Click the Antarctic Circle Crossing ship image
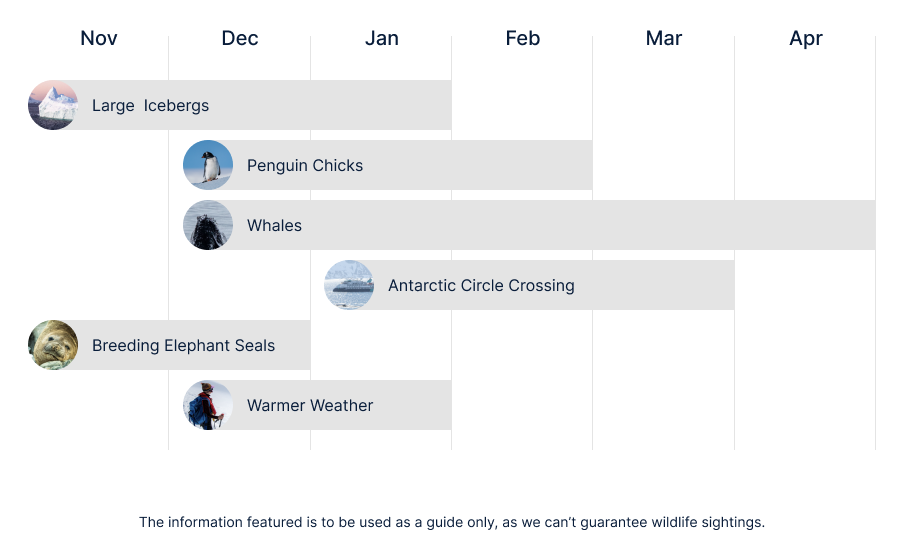Viewport: 906px width, 559px height. pos(349,285)
